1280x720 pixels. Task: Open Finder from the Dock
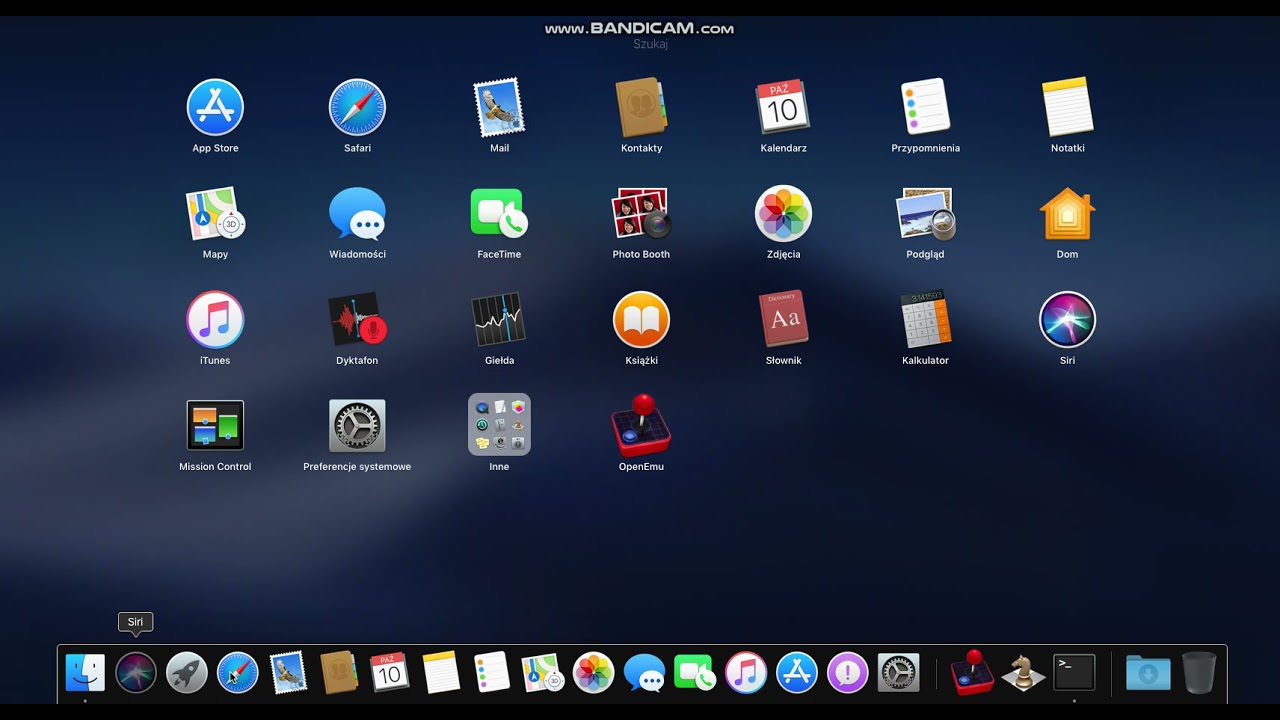tap(85, 673)
